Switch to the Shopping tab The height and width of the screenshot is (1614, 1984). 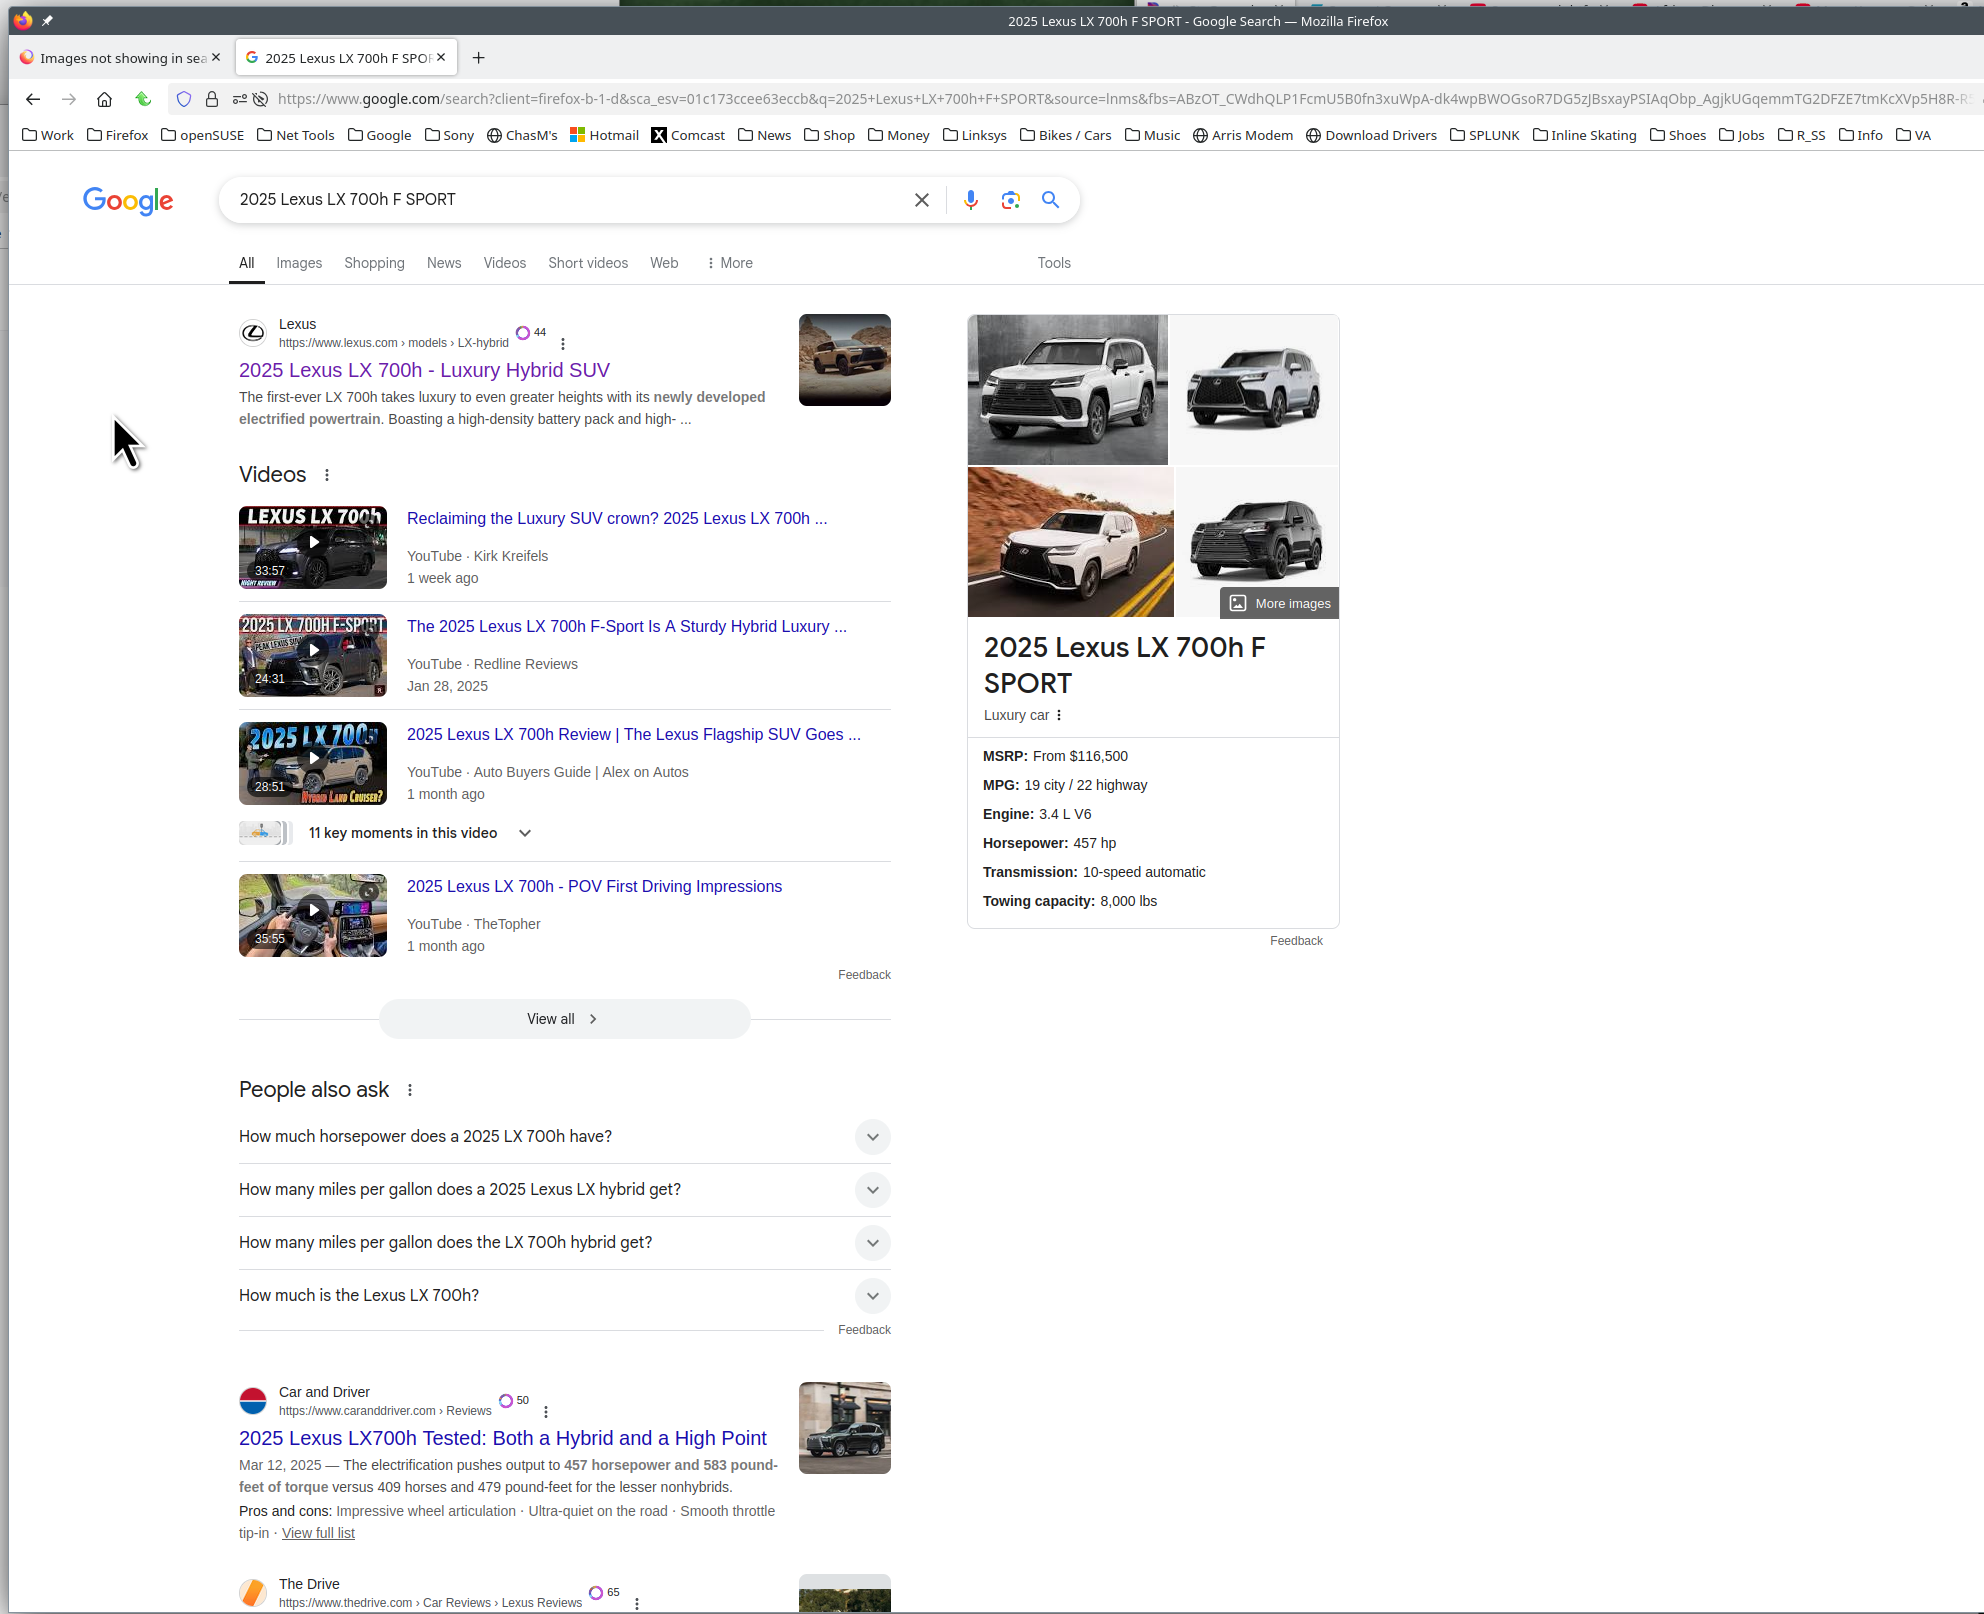374,263
